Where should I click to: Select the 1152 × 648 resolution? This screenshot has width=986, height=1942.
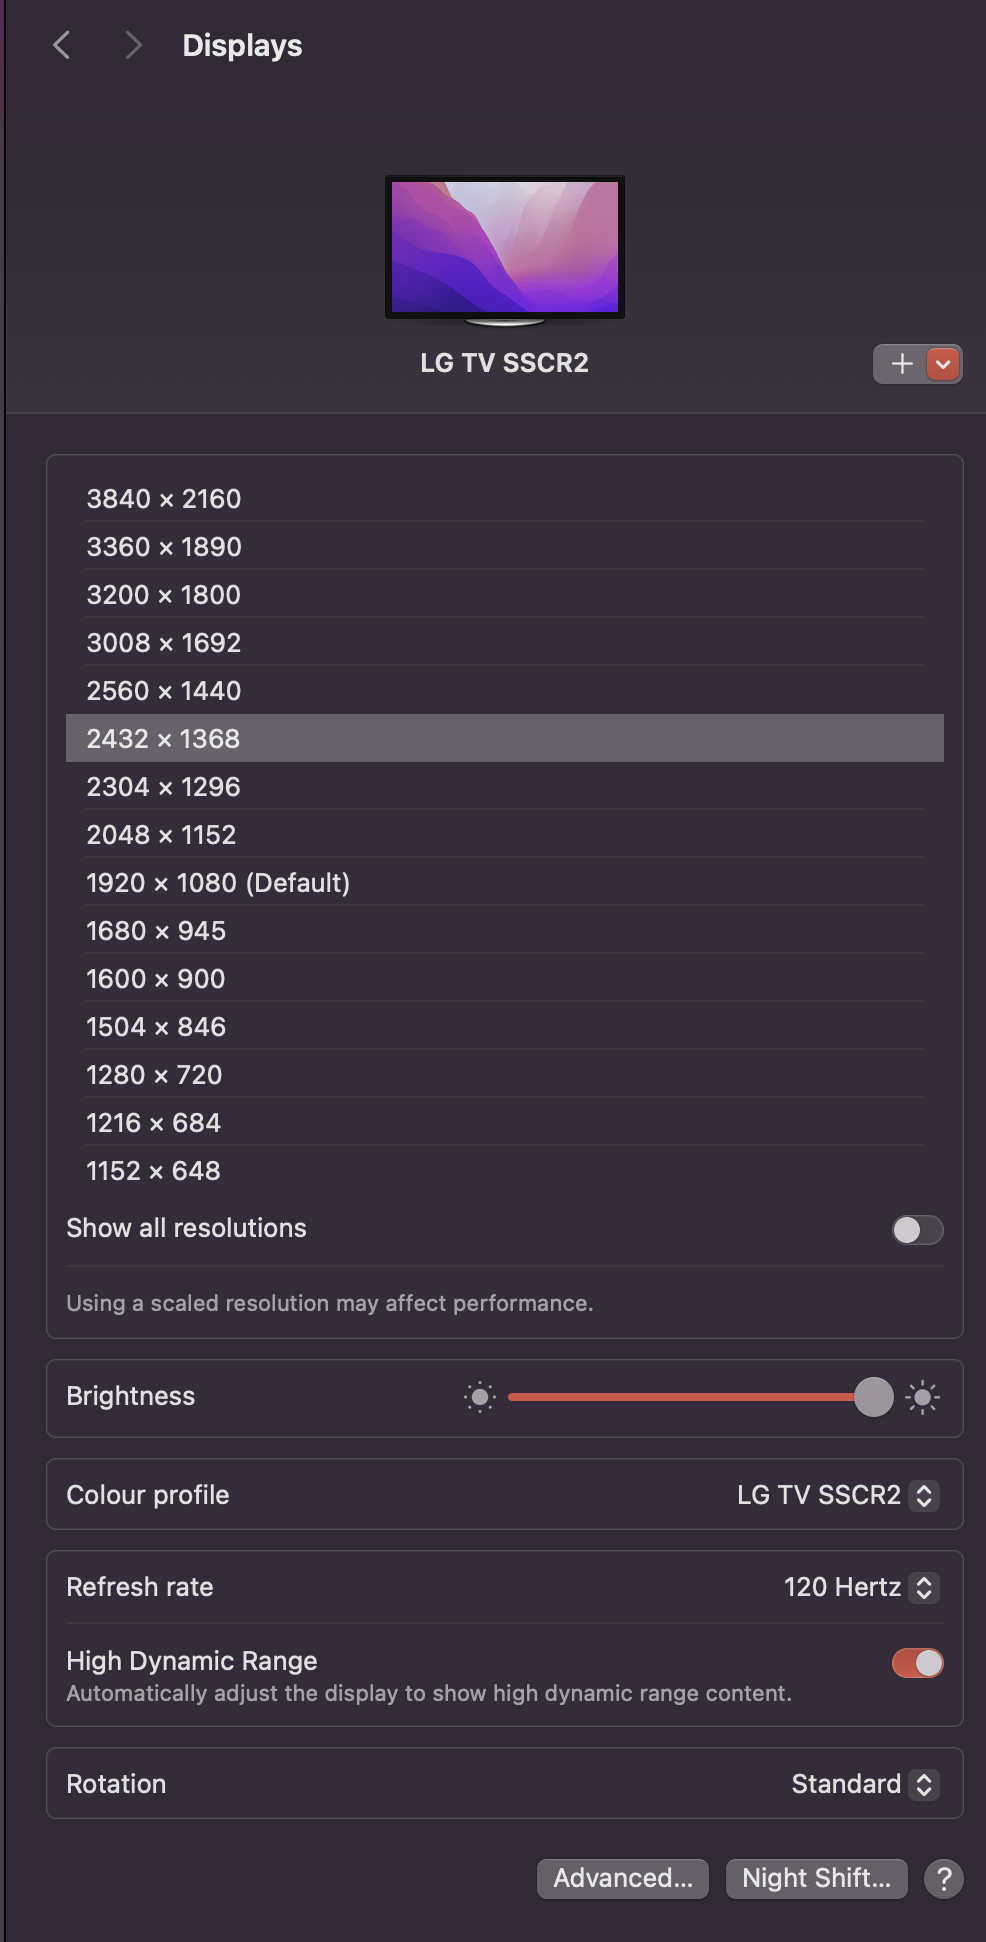154,1171
